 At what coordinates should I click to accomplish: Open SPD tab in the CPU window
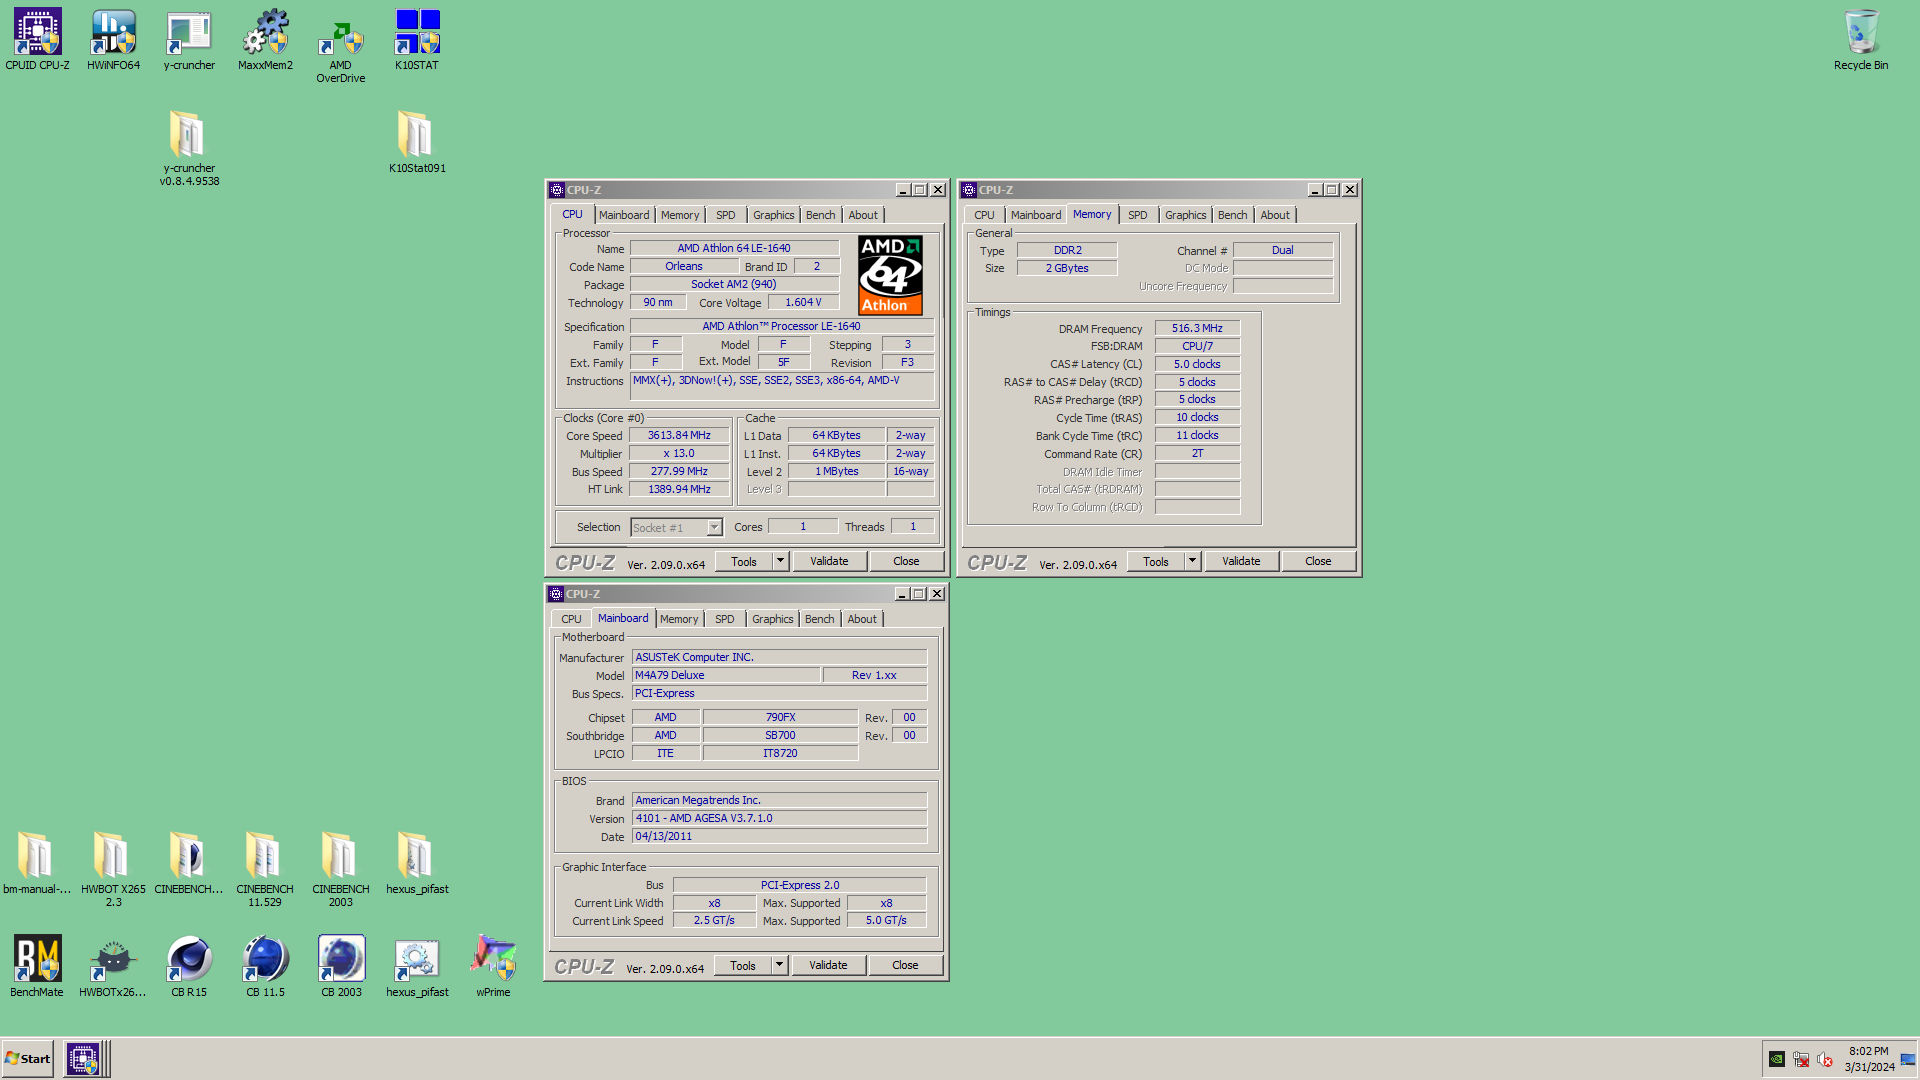tap(726, 215)
